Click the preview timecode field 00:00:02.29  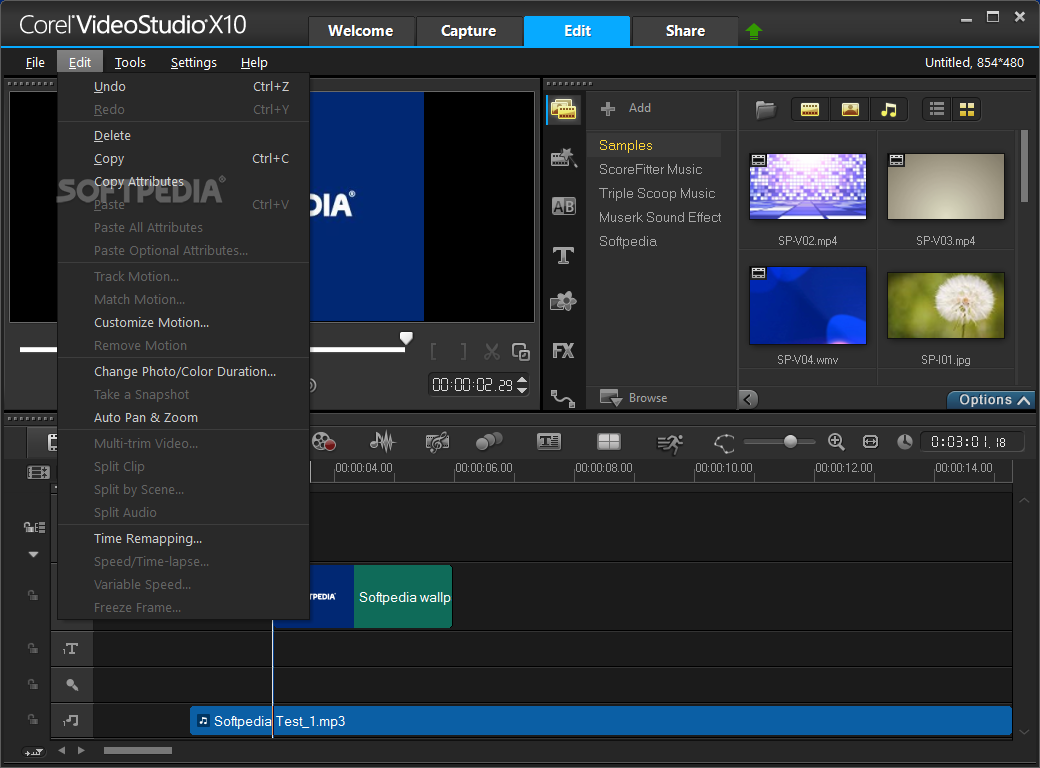[x=472, y=385]
